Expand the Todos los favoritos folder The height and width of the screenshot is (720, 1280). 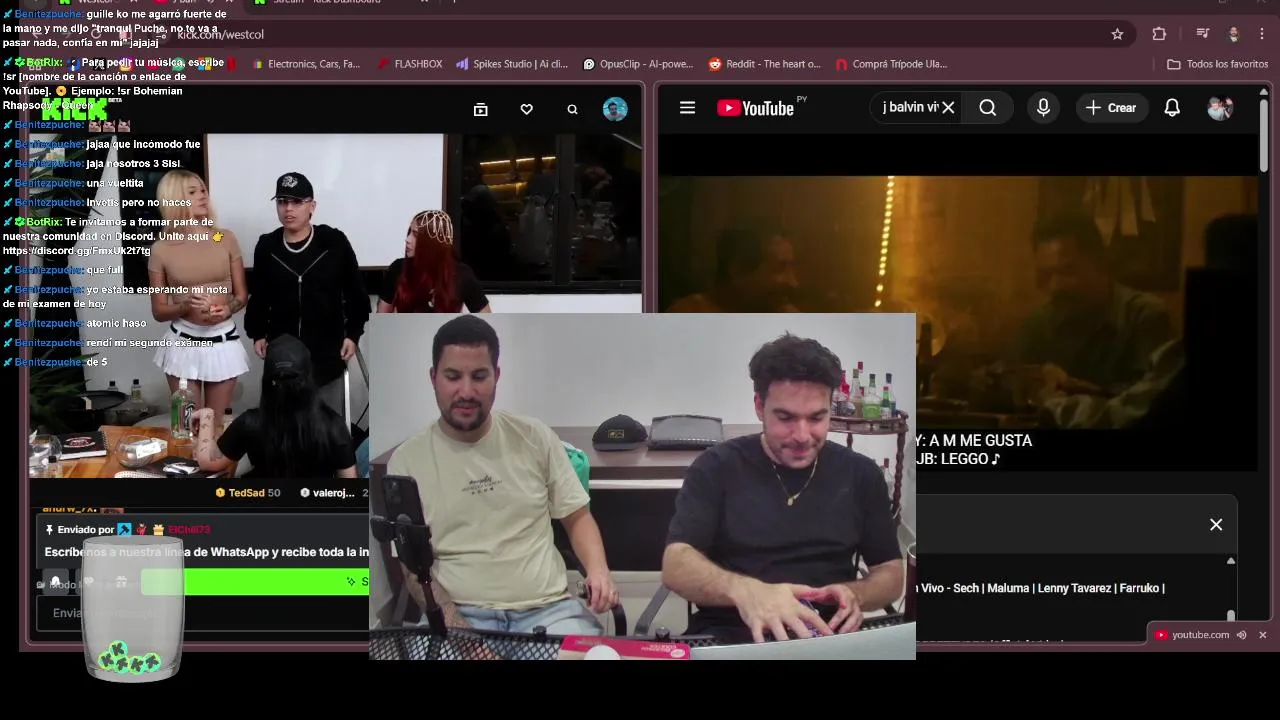click(1217, 64)
